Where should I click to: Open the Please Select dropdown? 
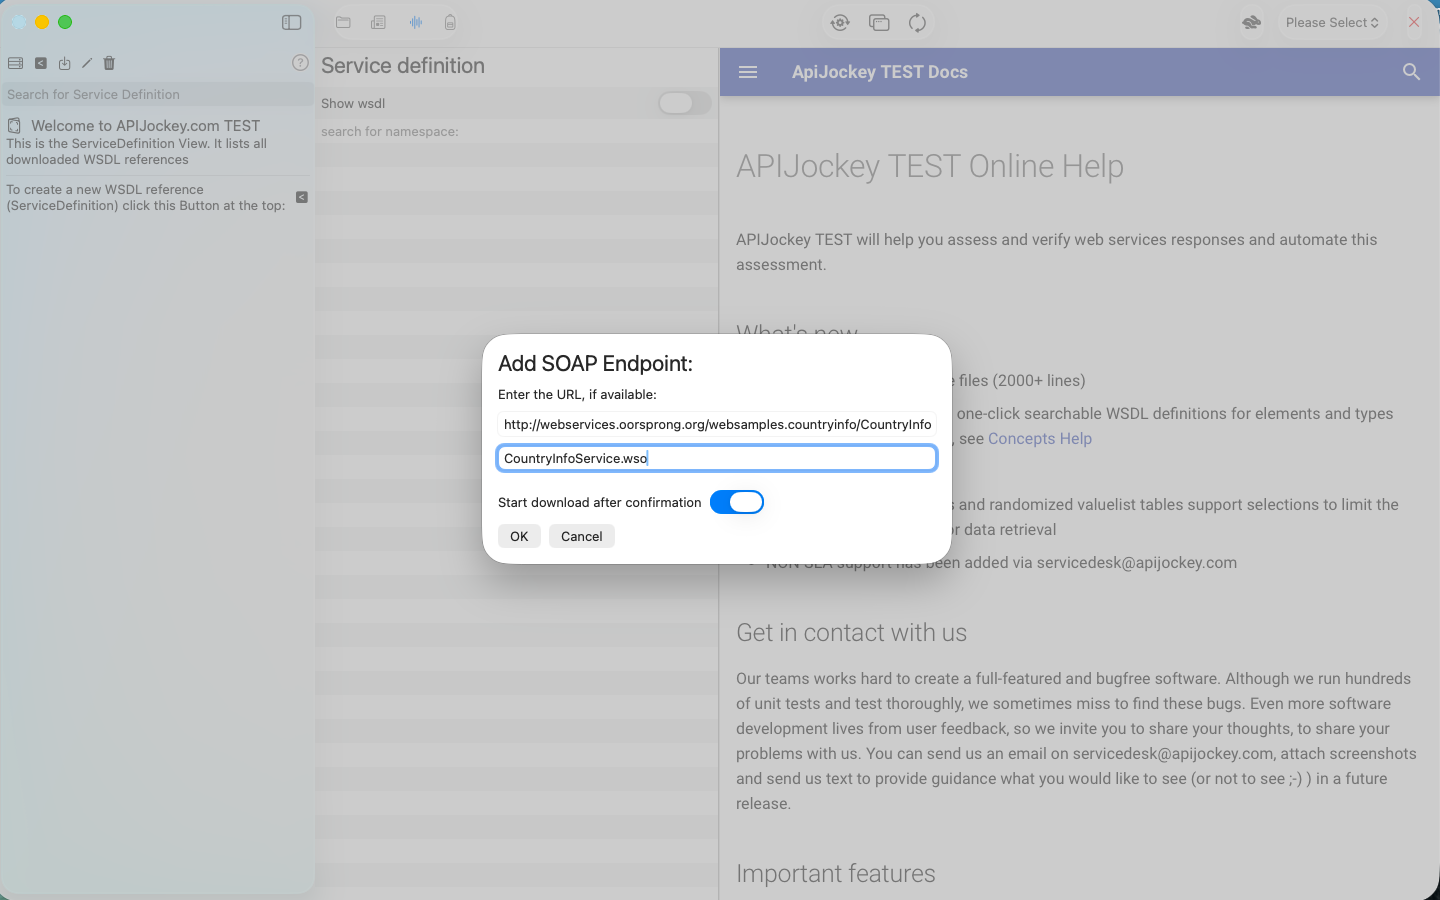tap(1331, 22)
